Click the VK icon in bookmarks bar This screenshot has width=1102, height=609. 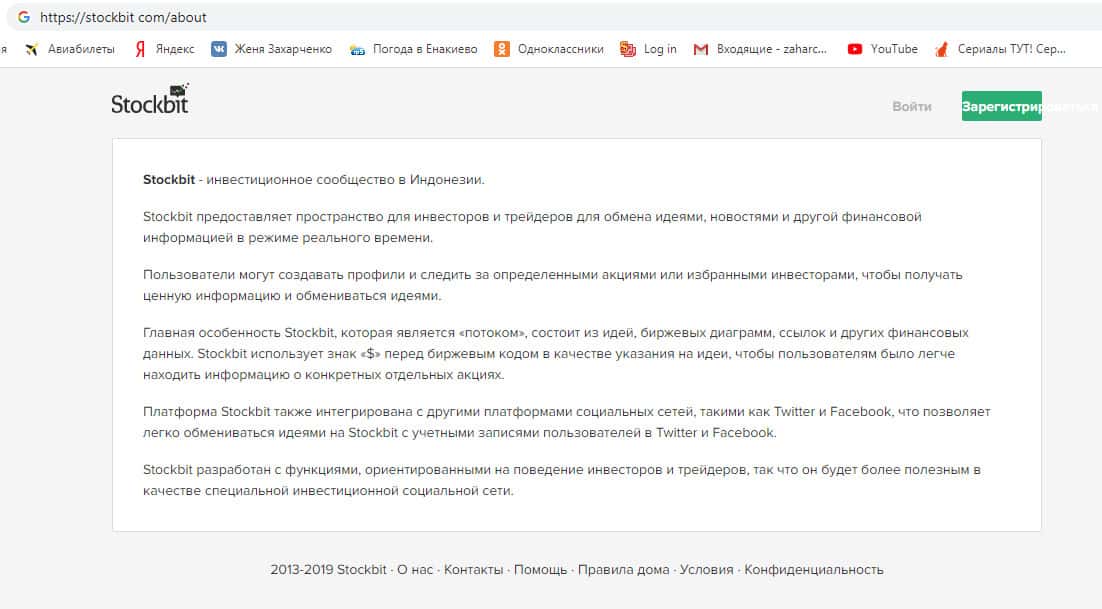[219, 49]
